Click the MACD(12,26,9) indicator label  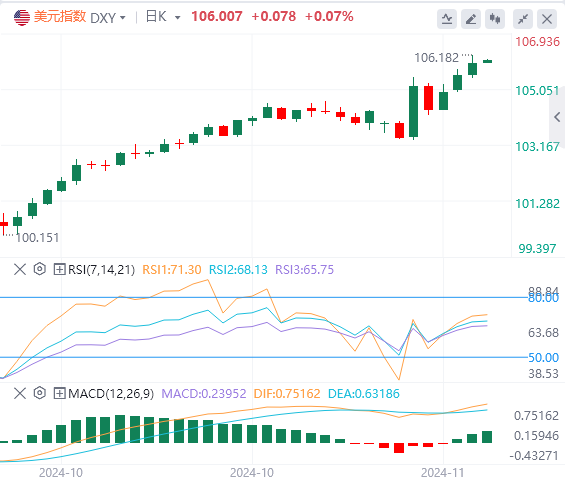pyautogui.click(x=111, y=393)
